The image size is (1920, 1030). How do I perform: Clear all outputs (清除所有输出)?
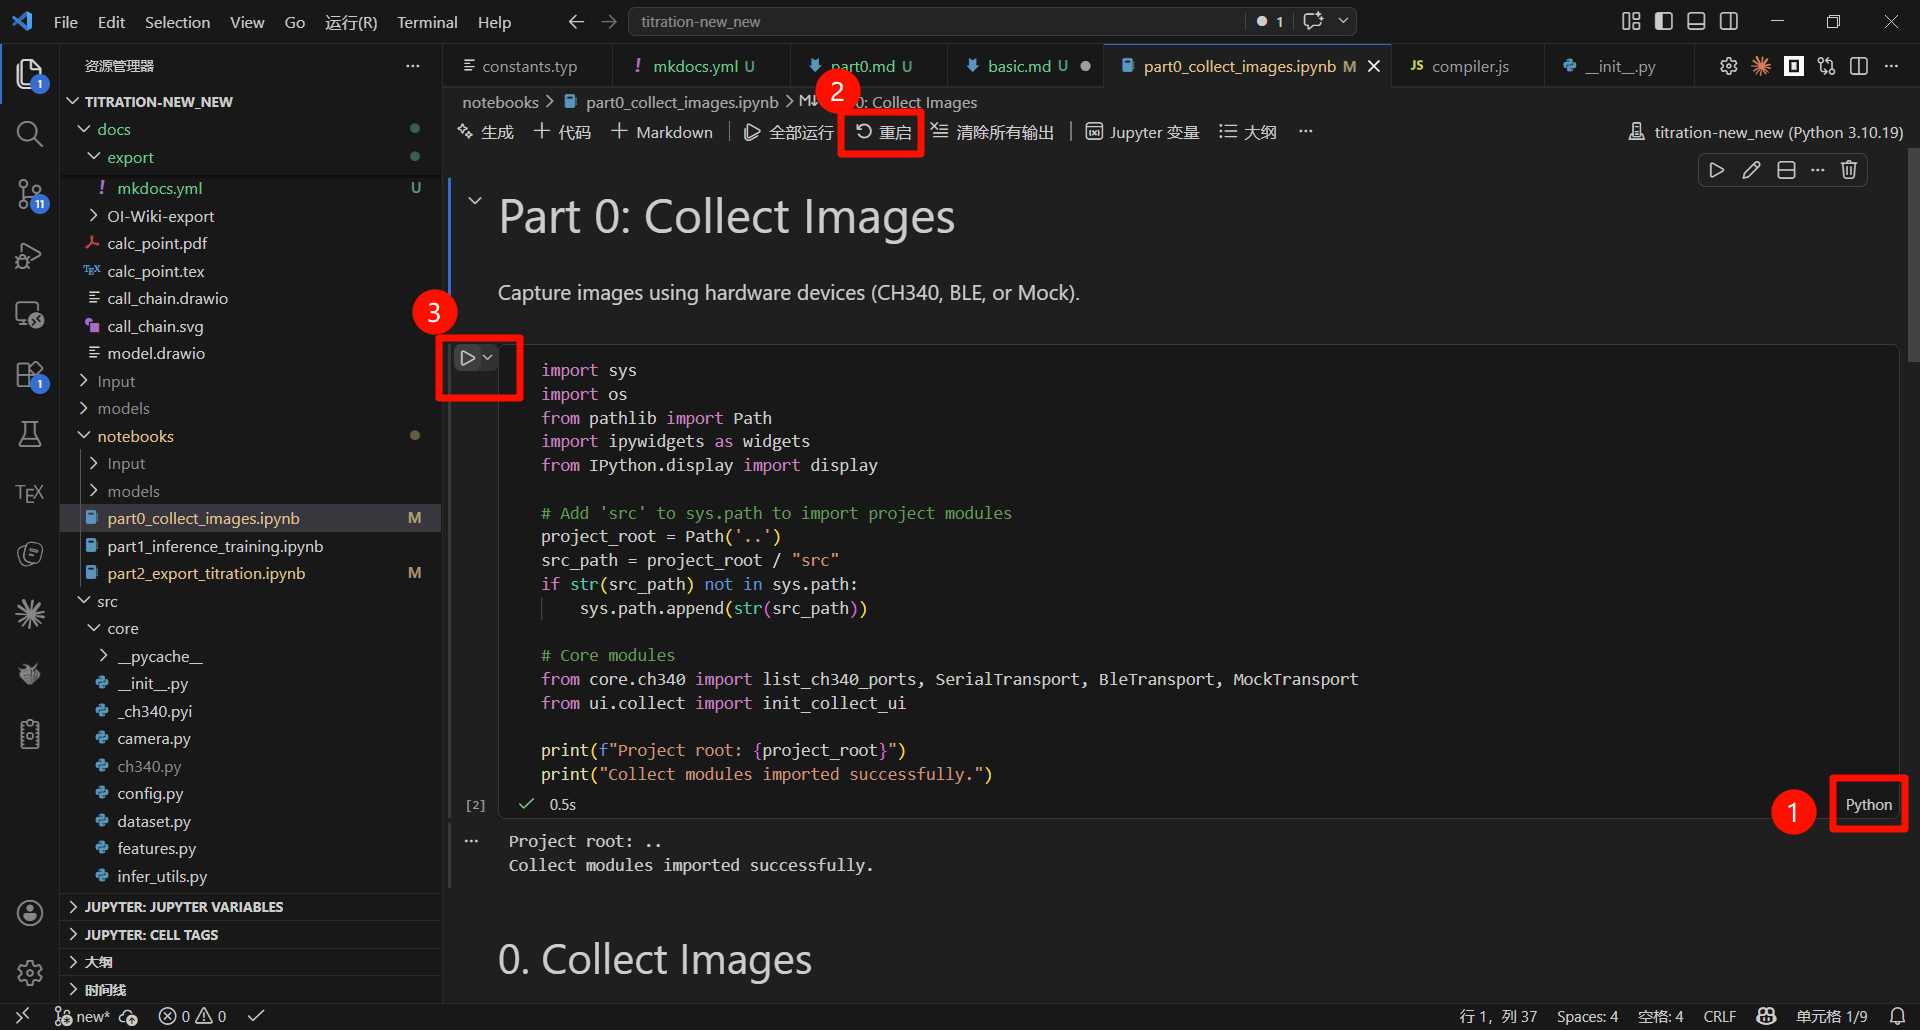click(992, 132)
